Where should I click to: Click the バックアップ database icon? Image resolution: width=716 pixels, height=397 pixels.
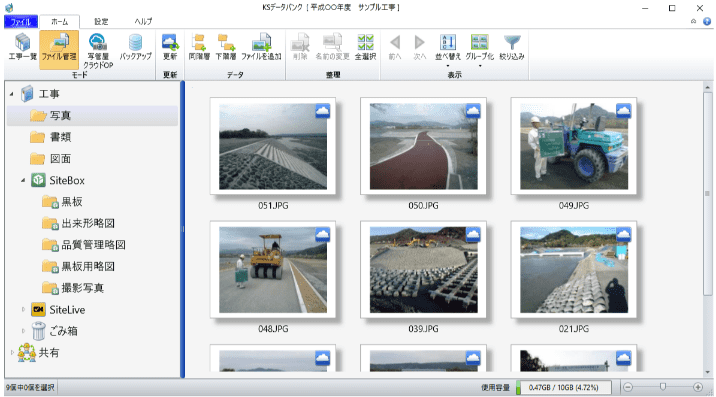(x=135, y=47)
